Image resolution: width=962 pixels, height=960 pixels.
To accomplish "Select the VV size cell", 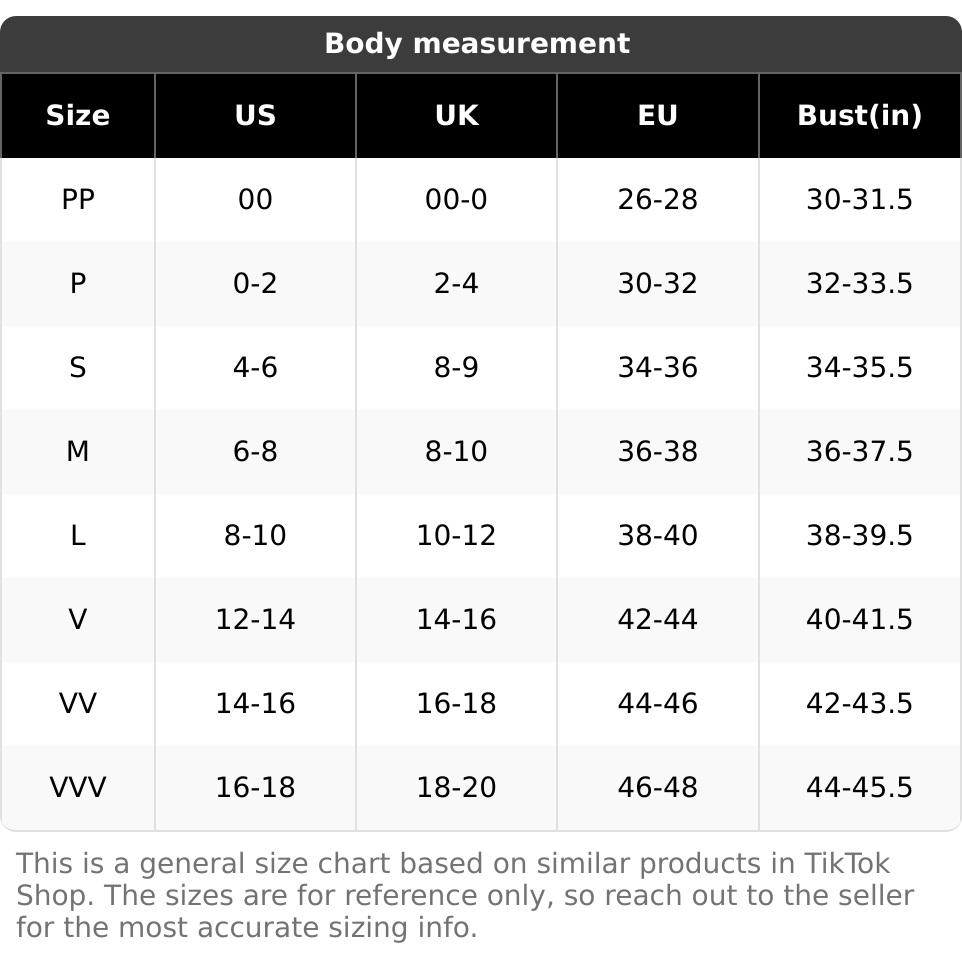I will [x=78, y=704].
